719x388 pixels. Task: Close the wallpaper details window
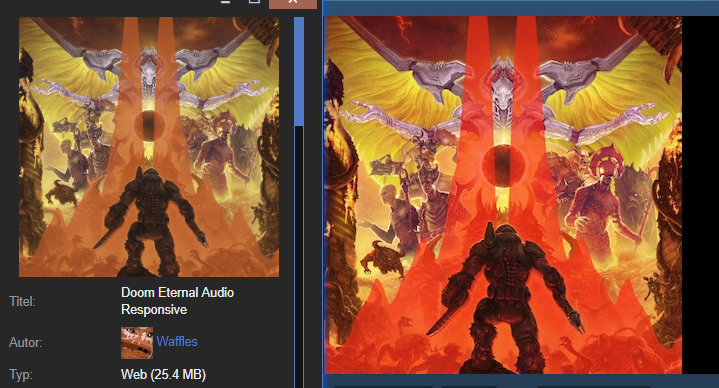tap(293, 3)
